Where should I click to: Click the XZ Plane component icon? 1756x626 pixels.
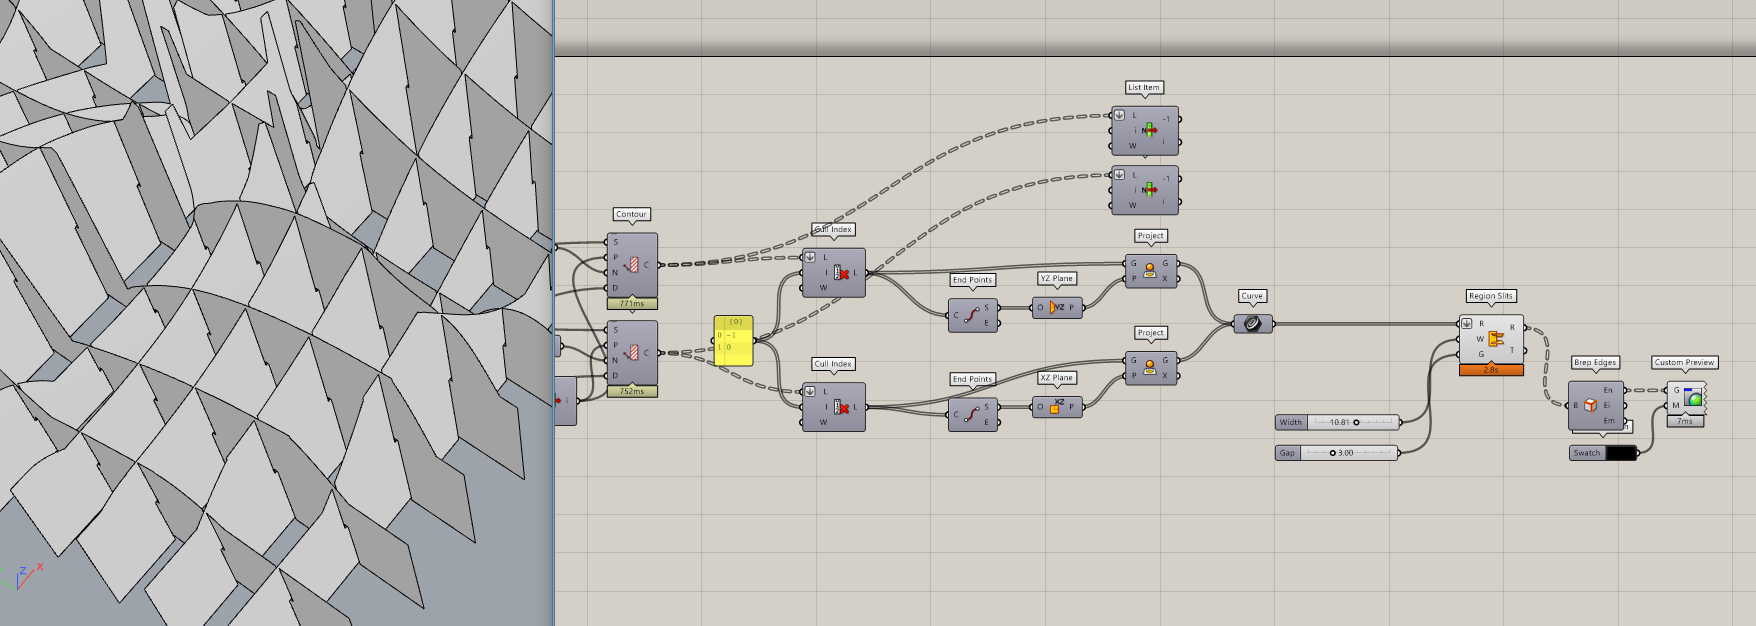(x=1056, y=406)
